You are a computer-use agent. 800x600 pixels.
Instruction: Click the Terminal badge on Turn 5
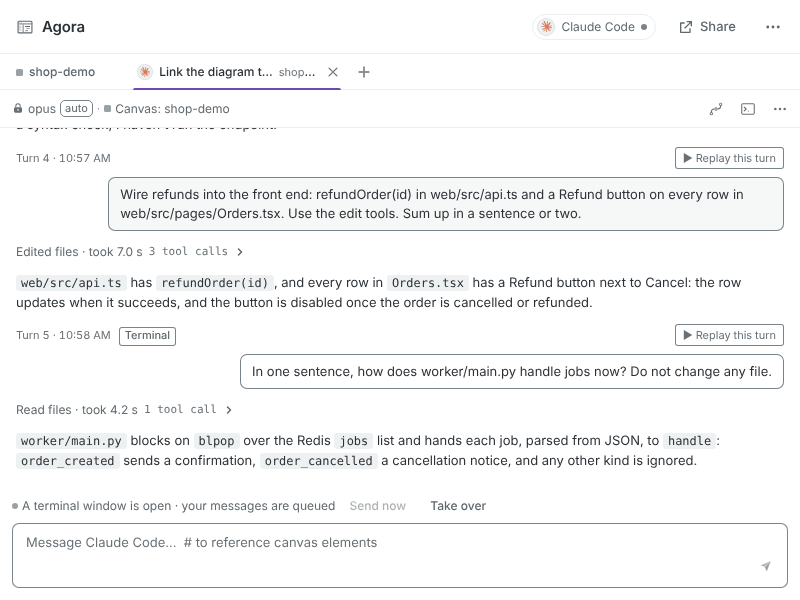(x=147, y=336)
